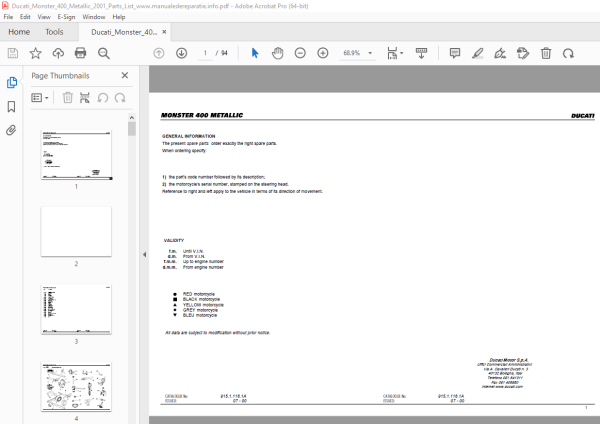Print the document with printer icon

pos(80,53)
